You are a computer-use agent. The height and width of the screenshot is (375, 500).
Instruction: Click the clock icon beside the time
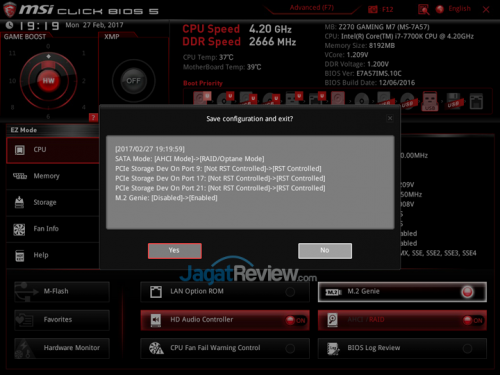[x=10, y=25]
